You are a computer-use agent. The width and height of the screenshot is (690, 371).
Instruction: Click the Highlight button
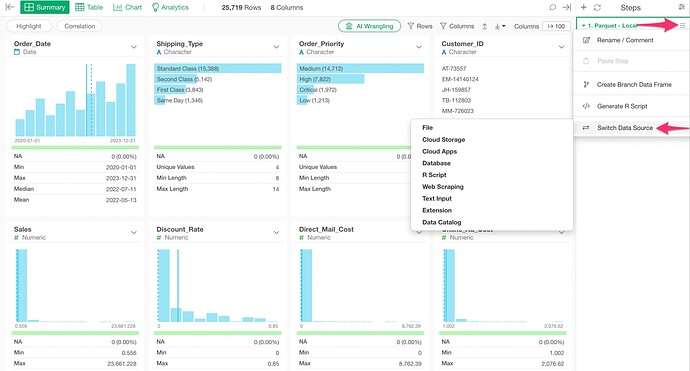tap(29, 26)
